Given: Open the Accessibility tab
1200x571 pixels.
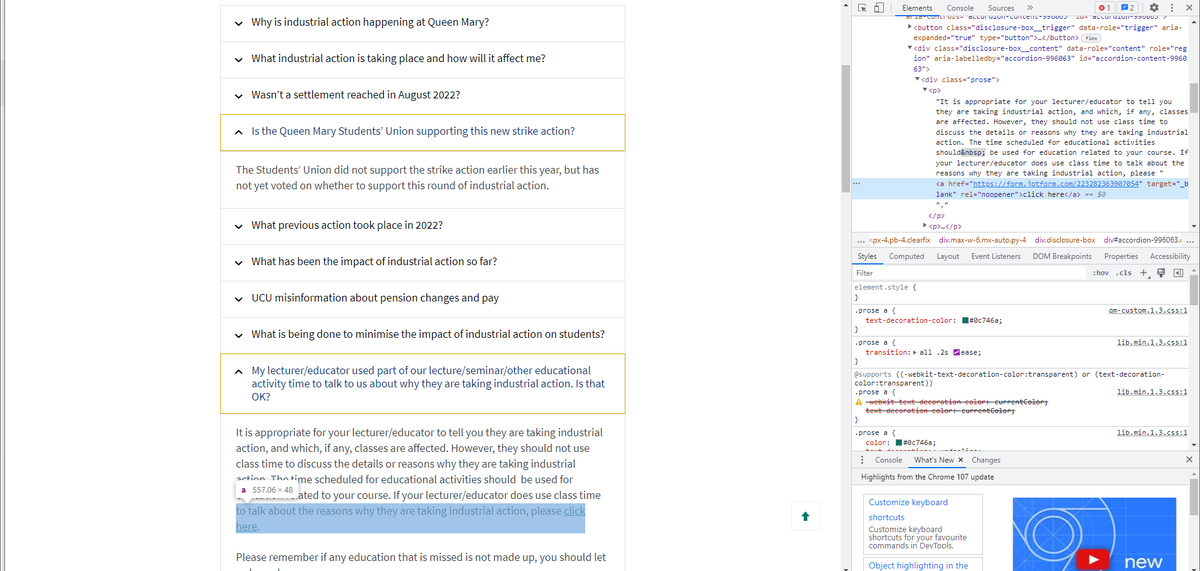Looking at the screenshot, I should [x=1170, y=257].
